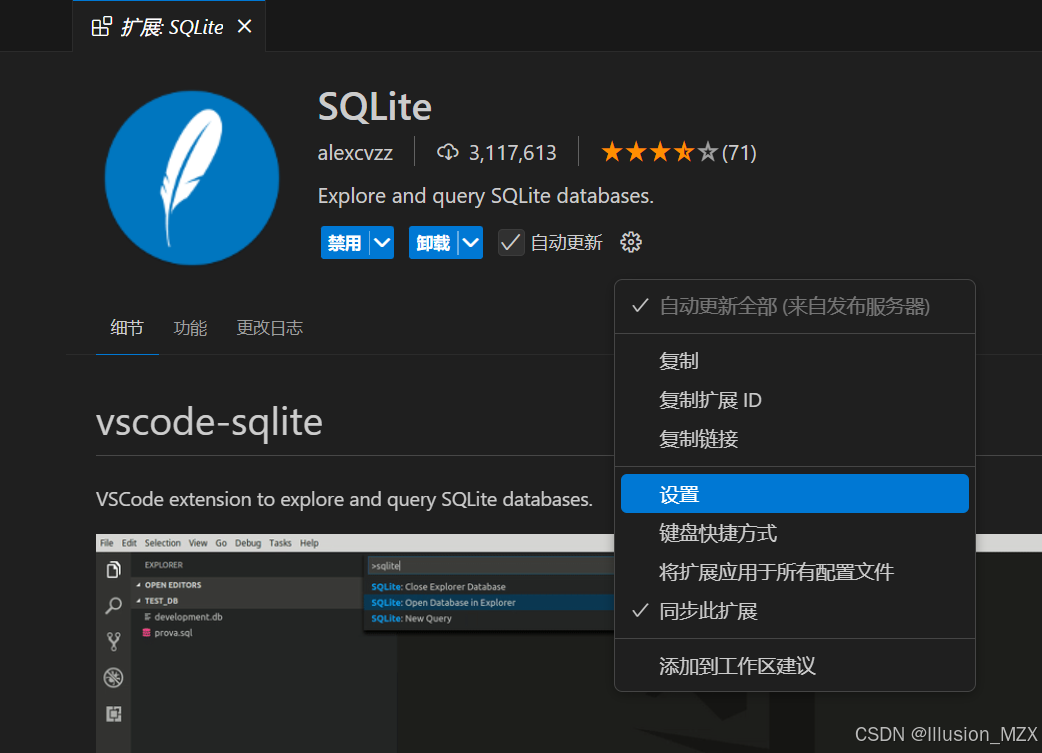Click the 禁用 button
The width and height of the screenshot is (1042, 753).
pos(344,243)
